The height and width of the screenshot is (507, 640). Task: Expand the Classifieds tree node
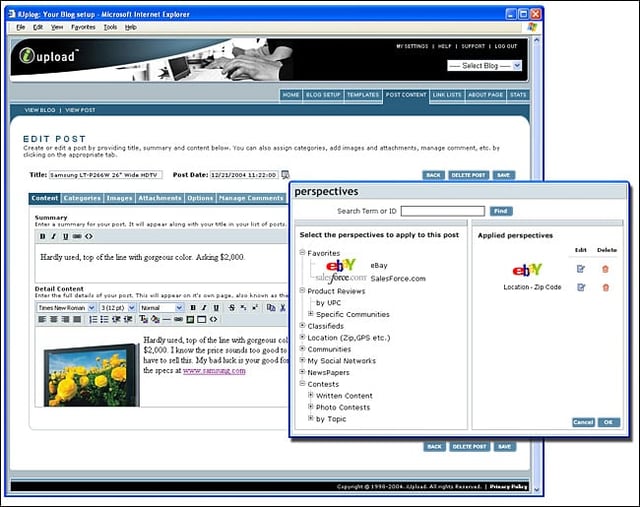click(302, 325)
